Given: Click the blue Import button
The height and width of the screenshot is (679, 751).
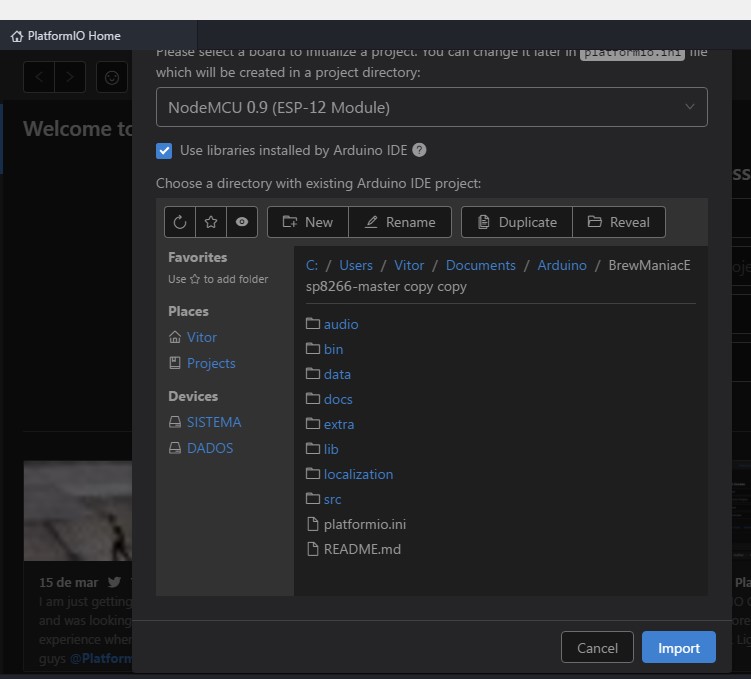Looking at the screenshot, I should tap(679, 647).
